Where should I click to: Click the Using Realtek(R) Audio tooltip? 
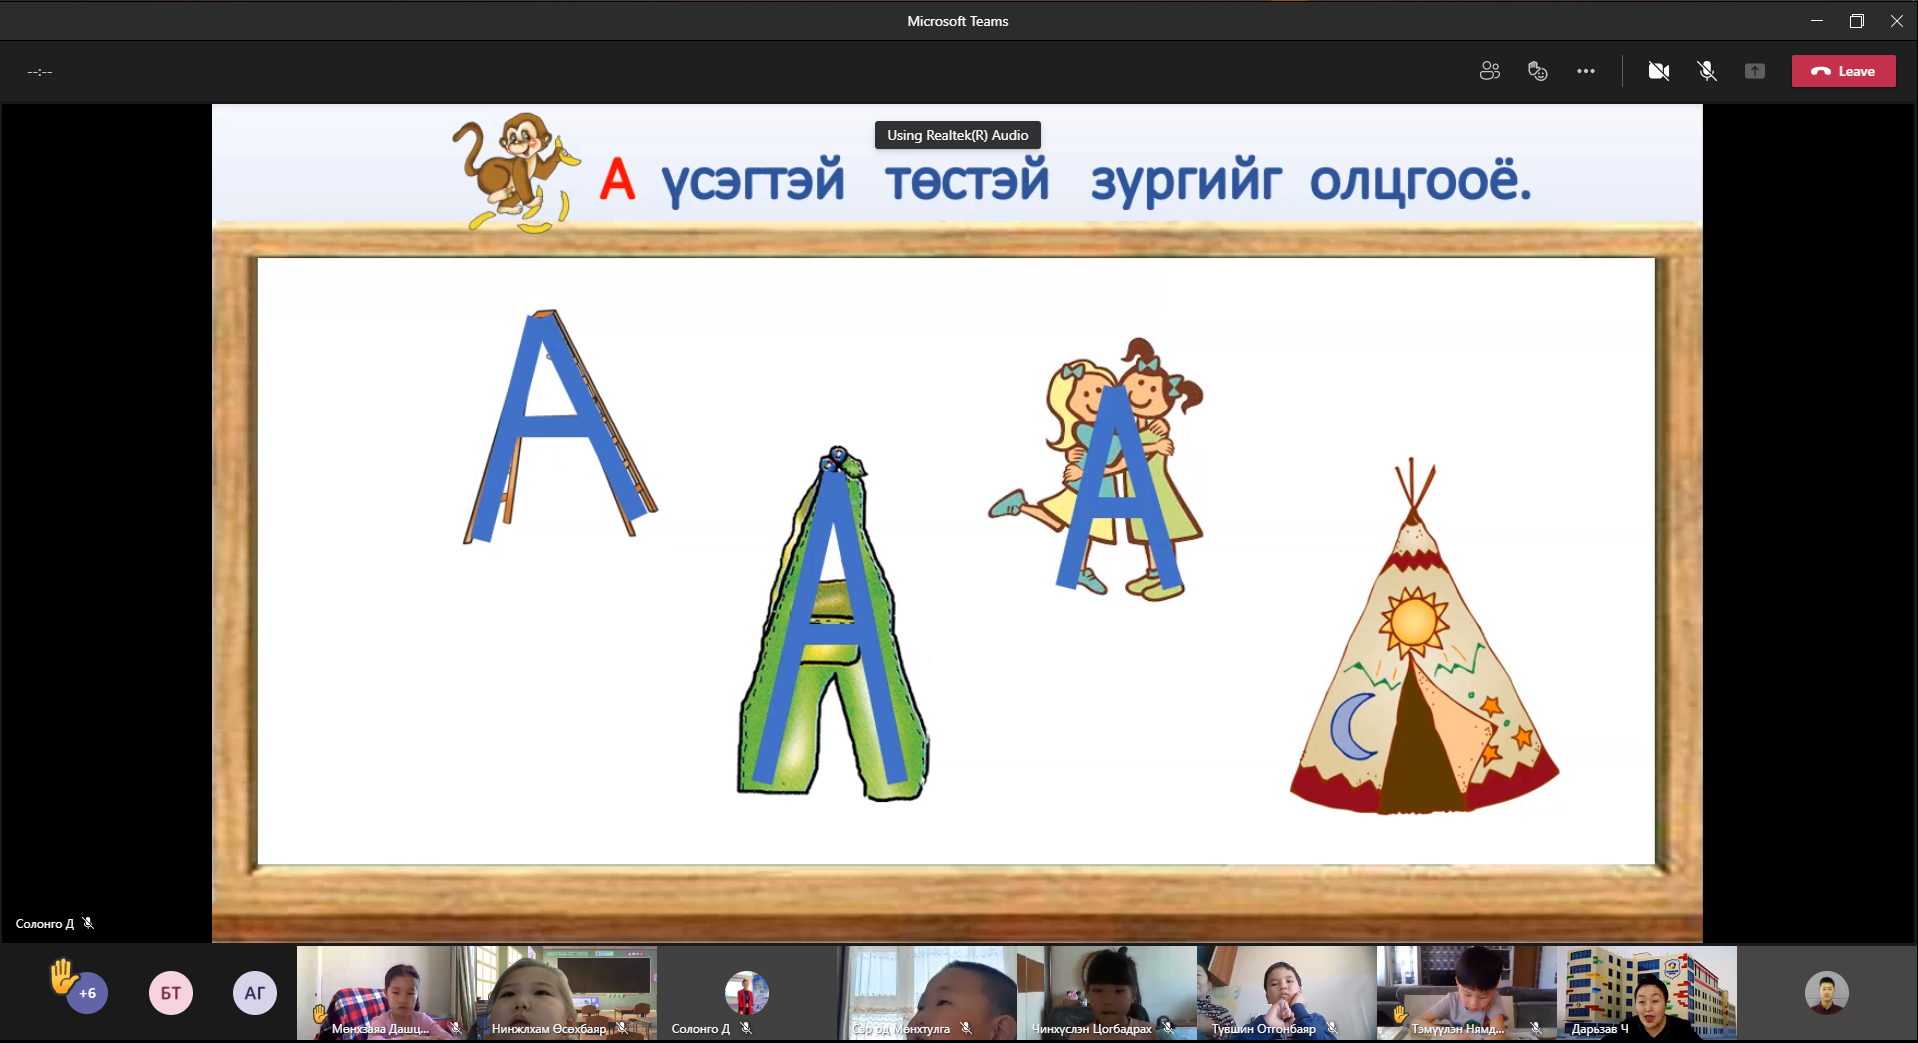(957, 135)
